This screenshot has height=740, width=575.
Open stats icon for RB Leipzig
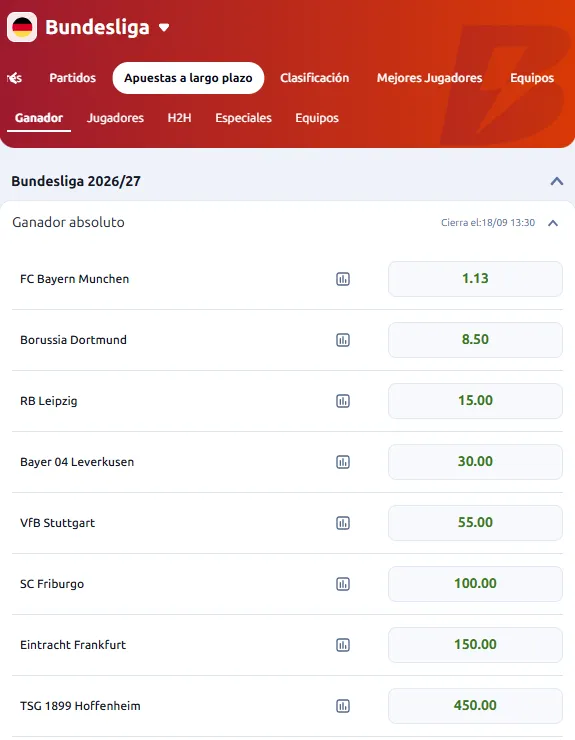(343, 401)
